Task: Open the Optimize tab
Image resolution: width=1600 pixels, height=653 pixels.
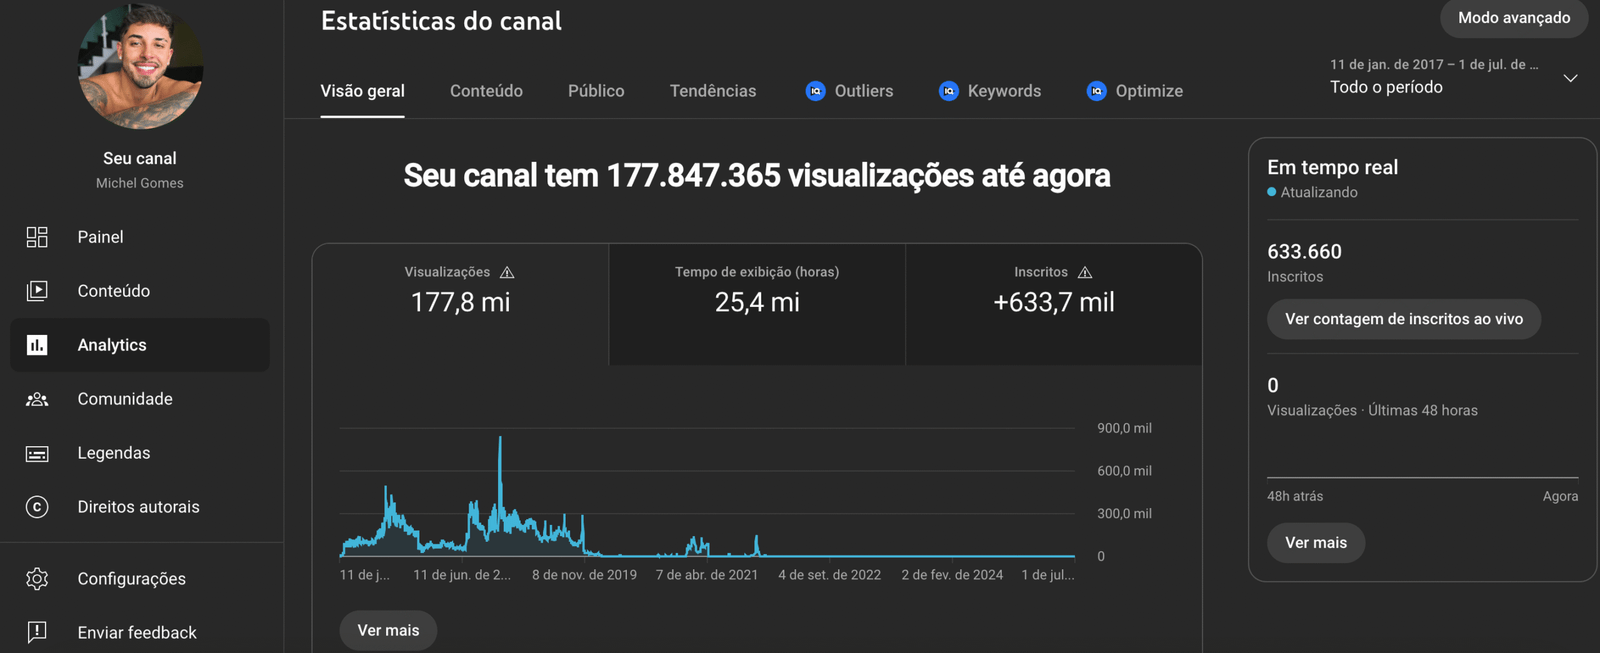Action: (1135, 91)
